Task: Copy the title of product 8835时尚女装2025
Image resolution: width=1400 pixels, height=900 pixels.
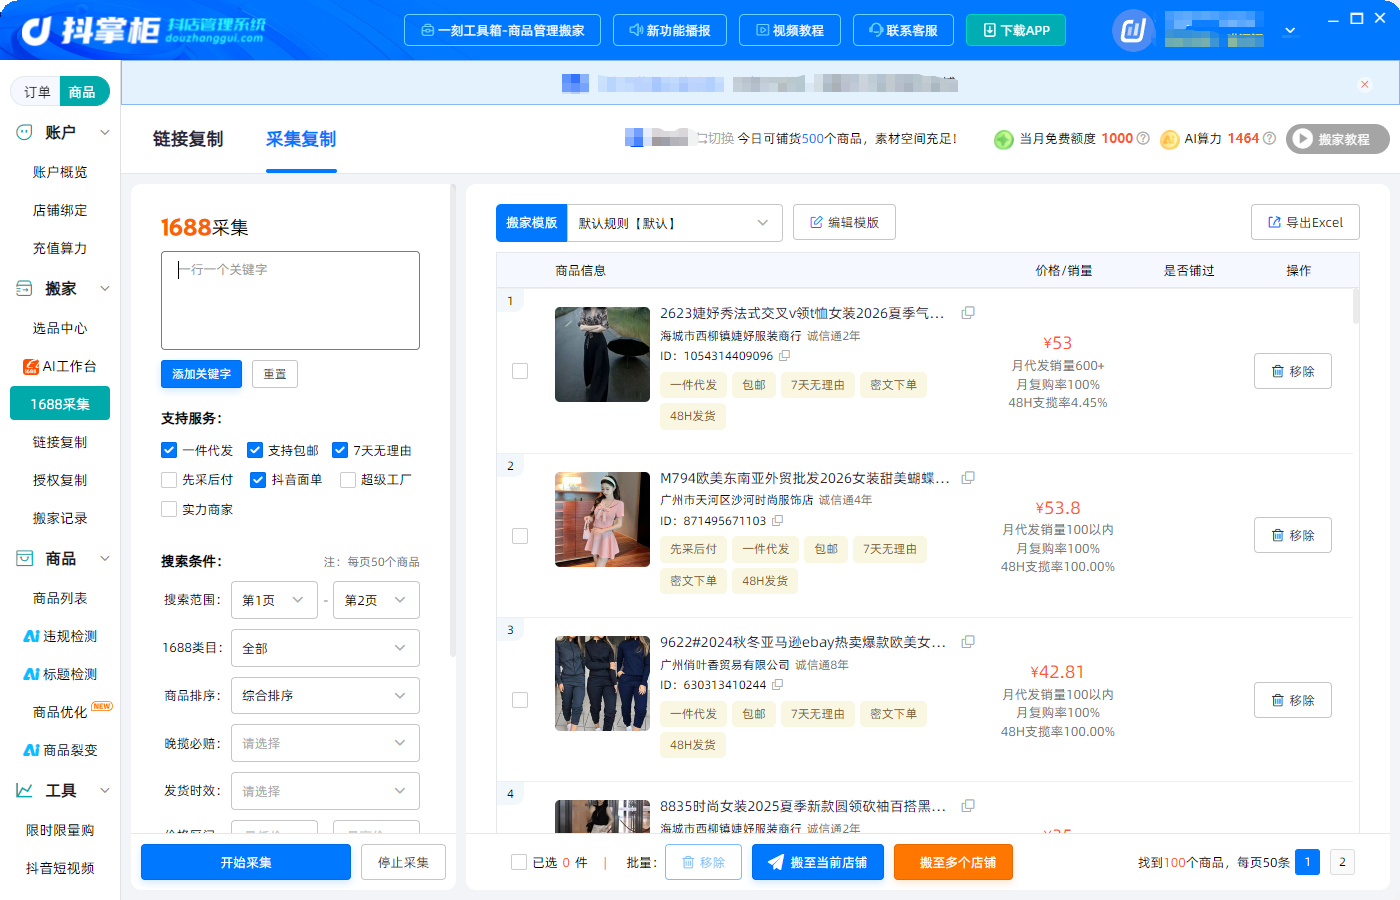Action: coord(968,806)
